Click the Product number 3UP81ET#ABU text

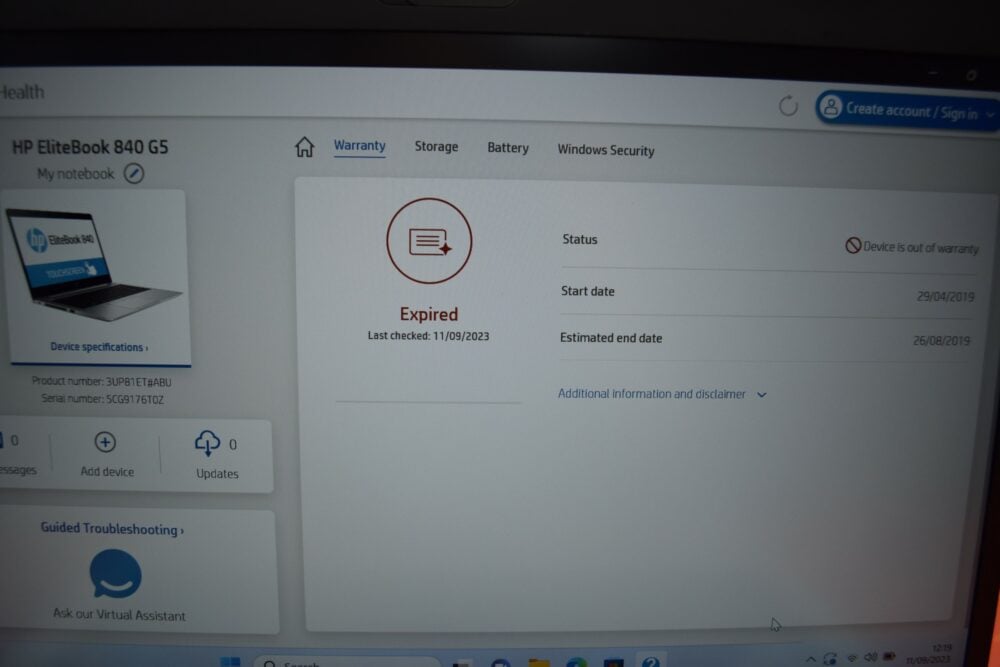tap(102, 381)
